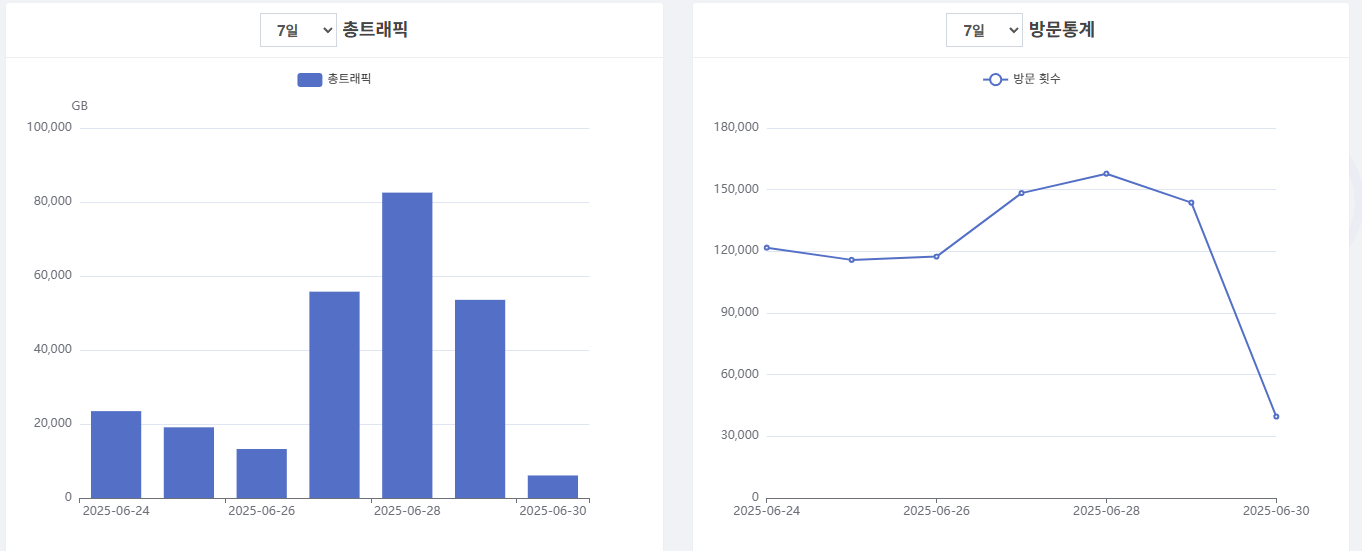Viewport: 1362px width, 551px height.
Task: Click the visit count point at 2025-06-25
Action: [851, 260]
